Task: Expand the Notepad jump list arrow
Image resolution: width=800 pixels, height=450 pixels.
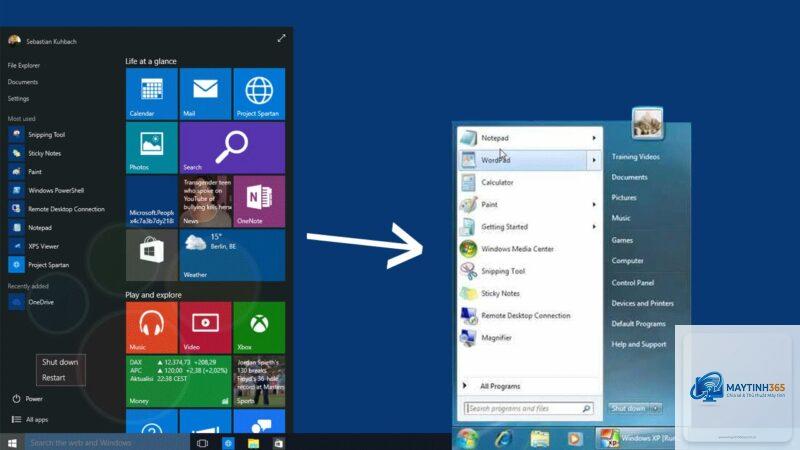Action: point(594,138)
